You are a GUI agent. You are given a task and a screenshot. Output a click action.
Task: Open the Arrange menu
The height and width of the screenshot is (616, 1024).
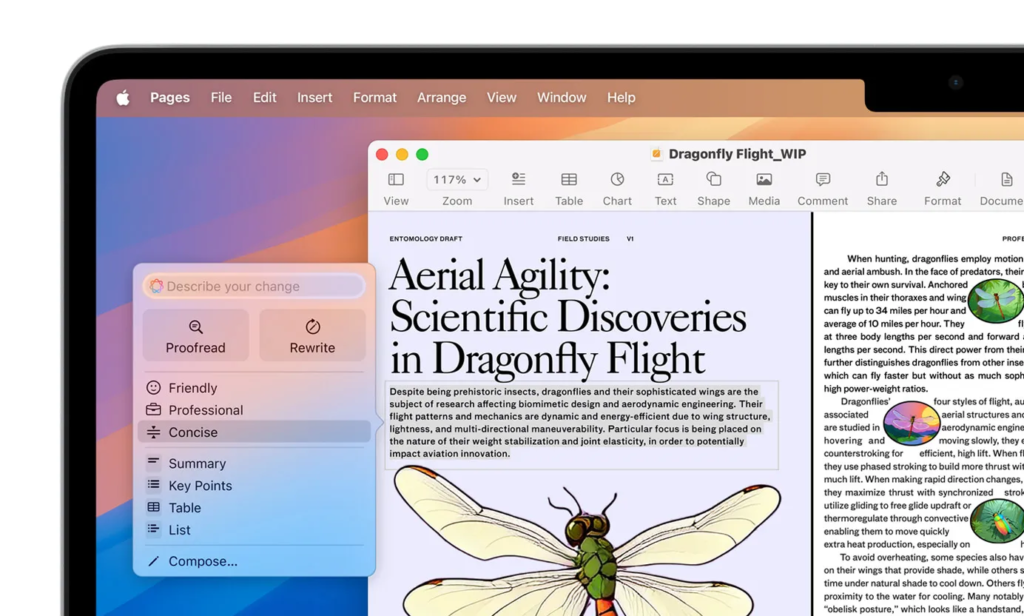click(441, 97)
